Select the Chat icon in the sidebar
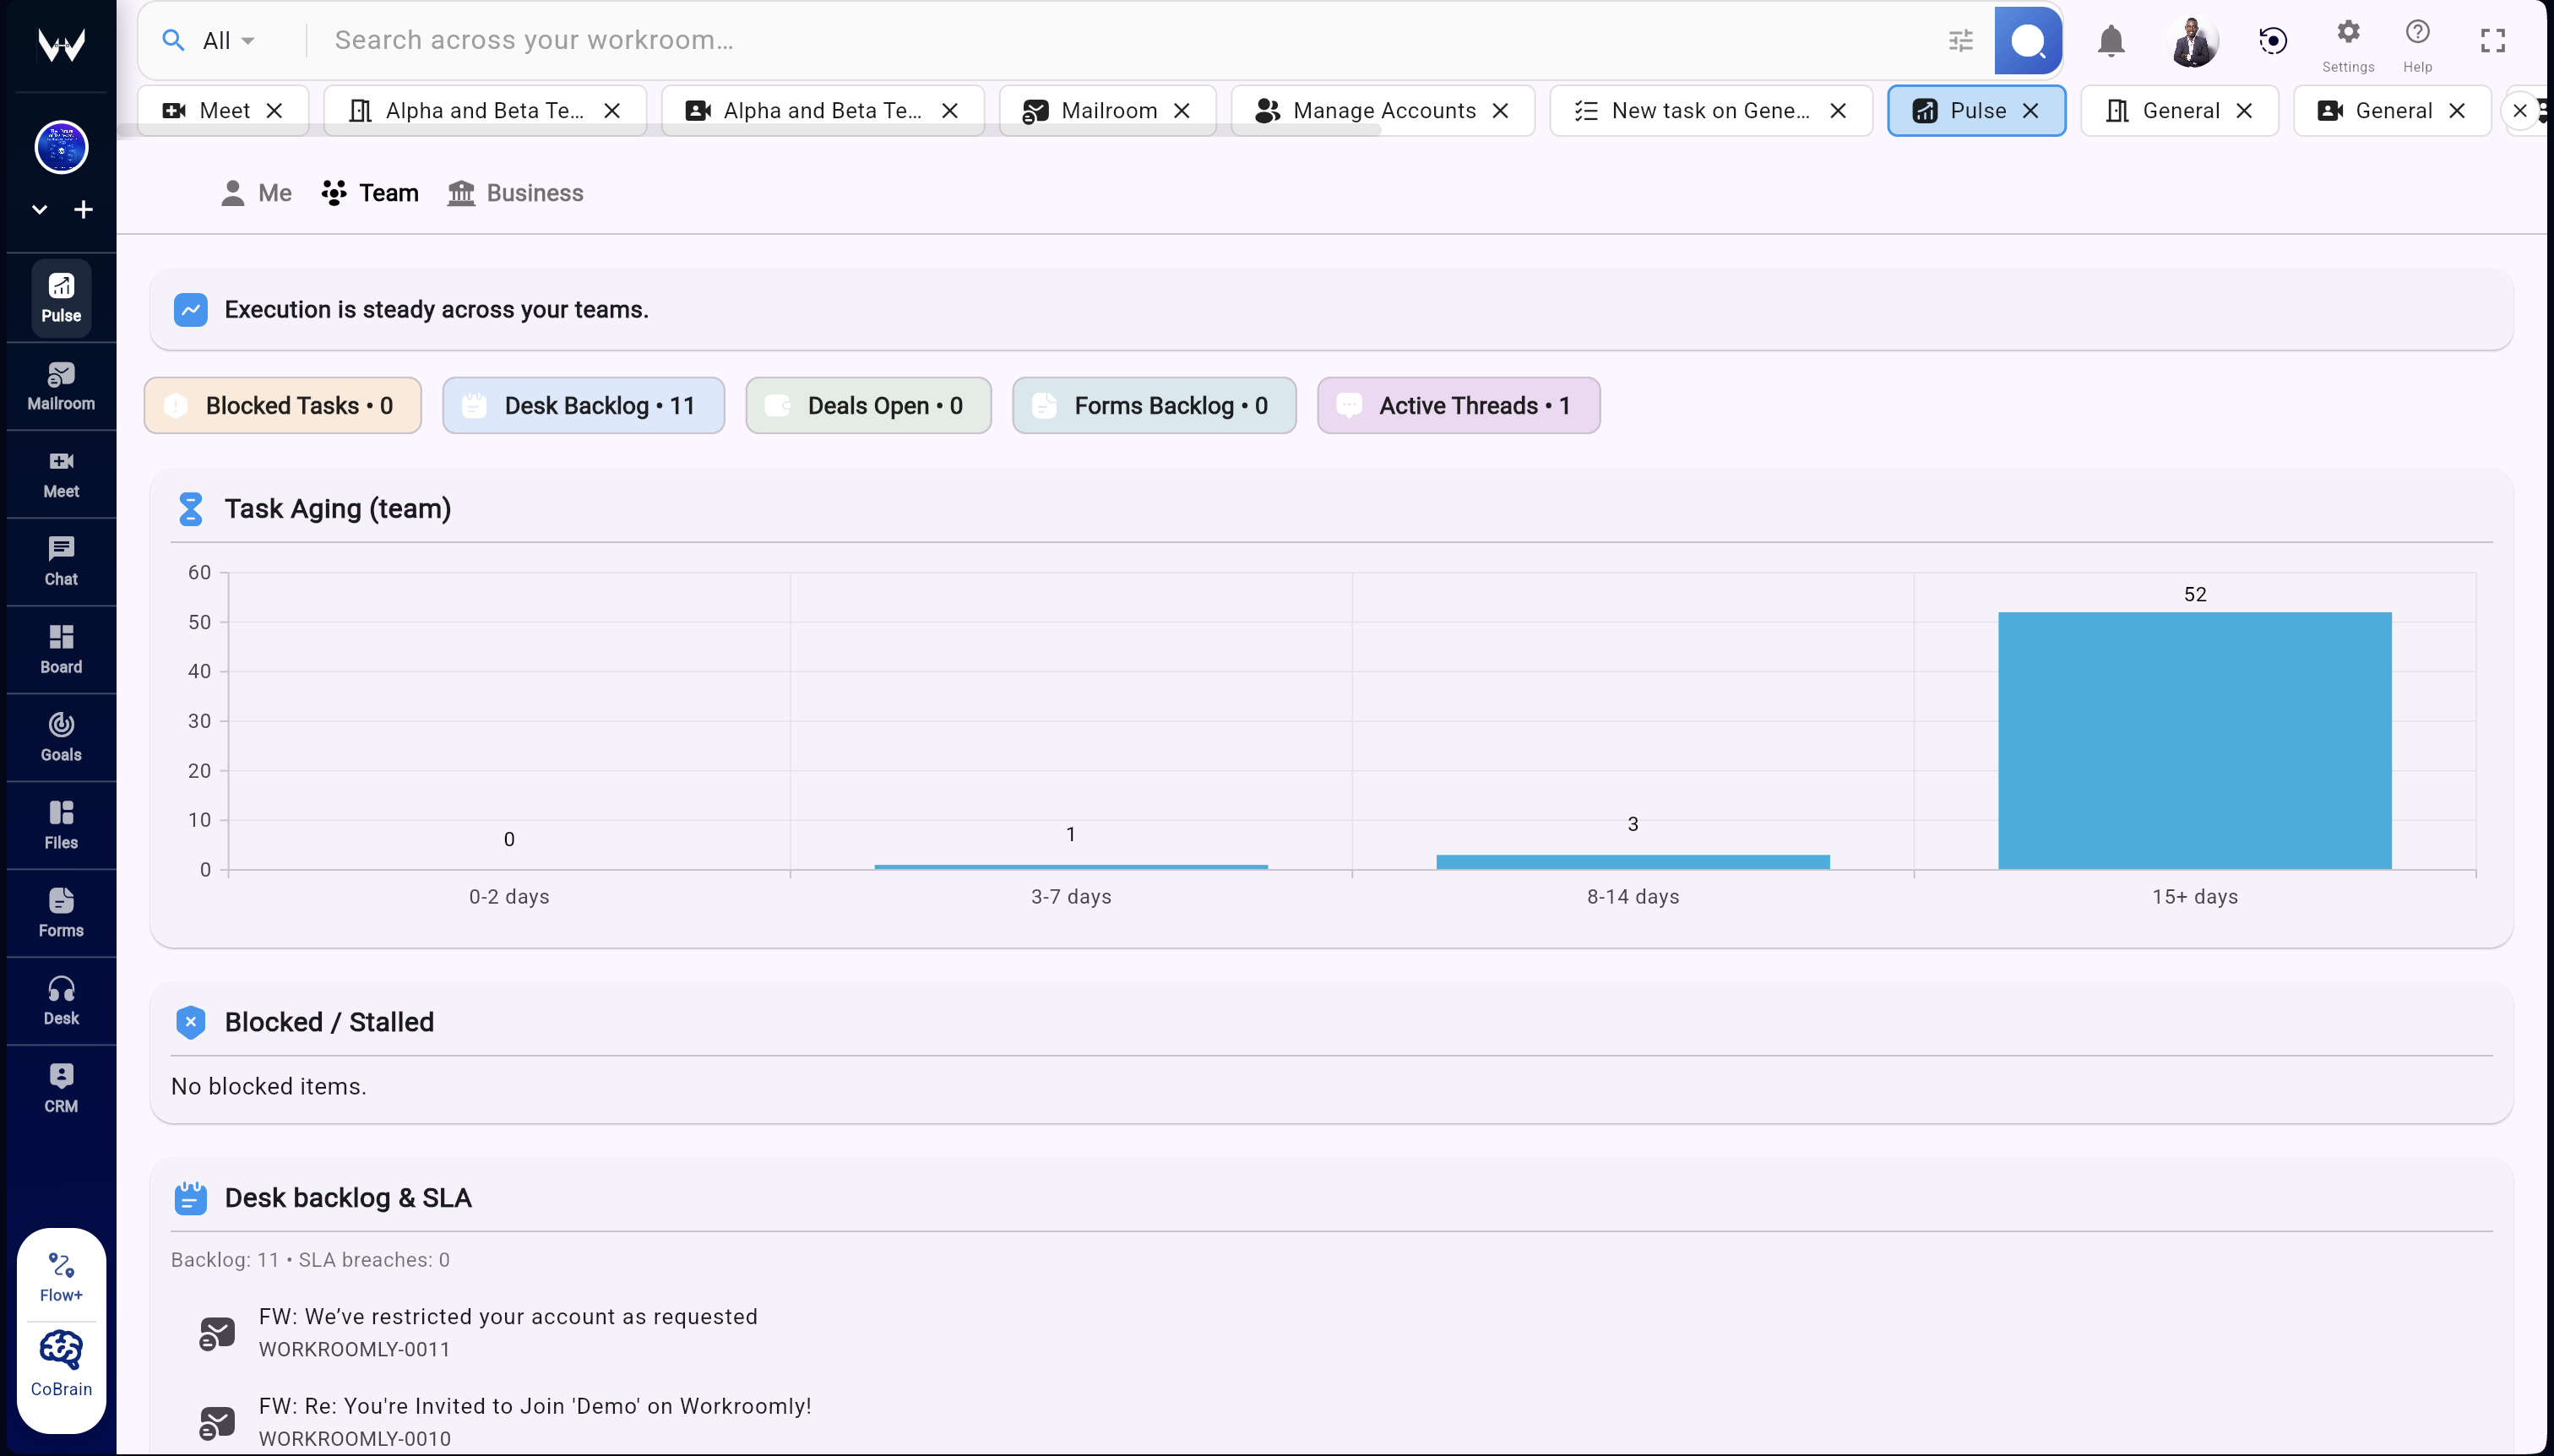The height and width of the screenshot is (1456, 2554). (60, 561)
